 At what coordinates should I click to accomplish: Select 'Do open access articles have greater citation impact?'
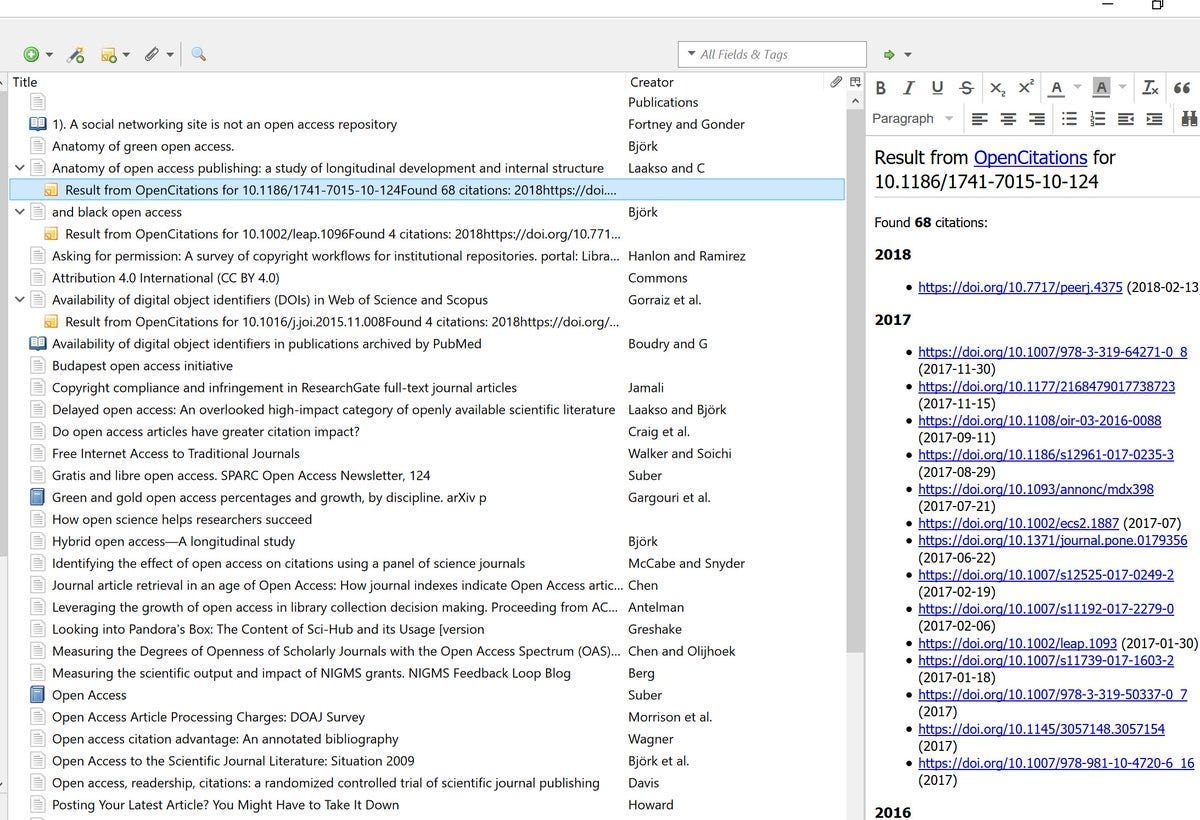click(206, 432)
